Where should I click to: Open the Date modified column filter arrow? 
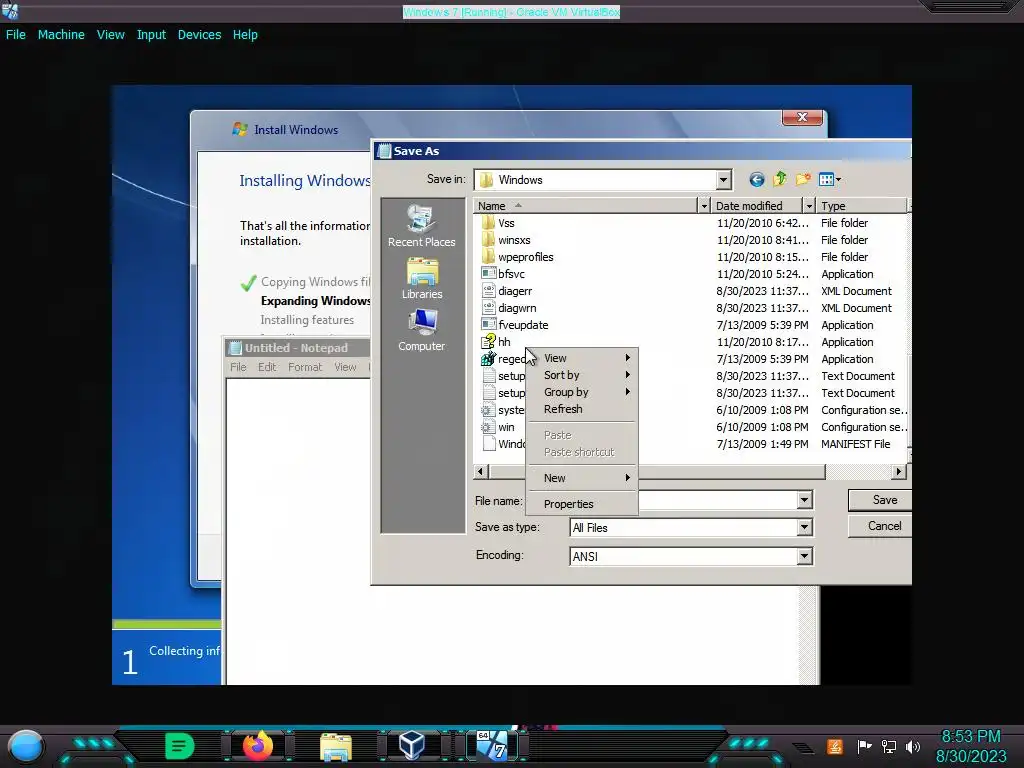pos(808,206)
